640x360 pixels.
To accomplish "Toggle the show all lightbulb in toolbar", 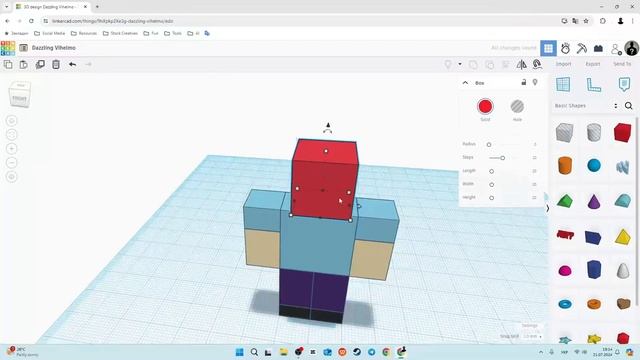I will 448,64.
